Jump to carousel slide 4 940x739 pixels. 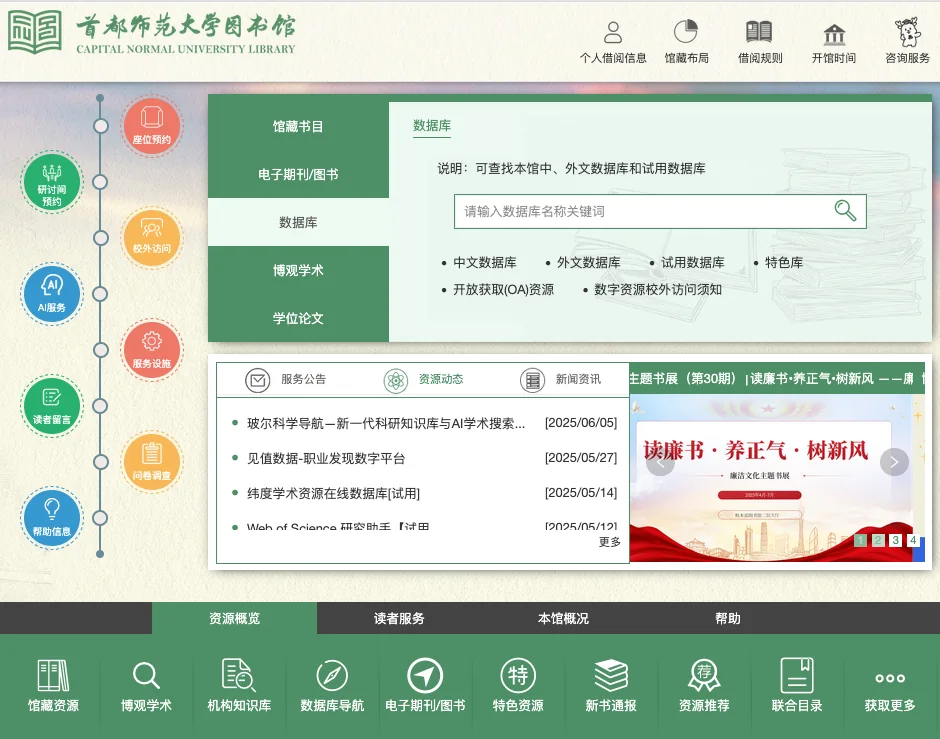point(912,540)
